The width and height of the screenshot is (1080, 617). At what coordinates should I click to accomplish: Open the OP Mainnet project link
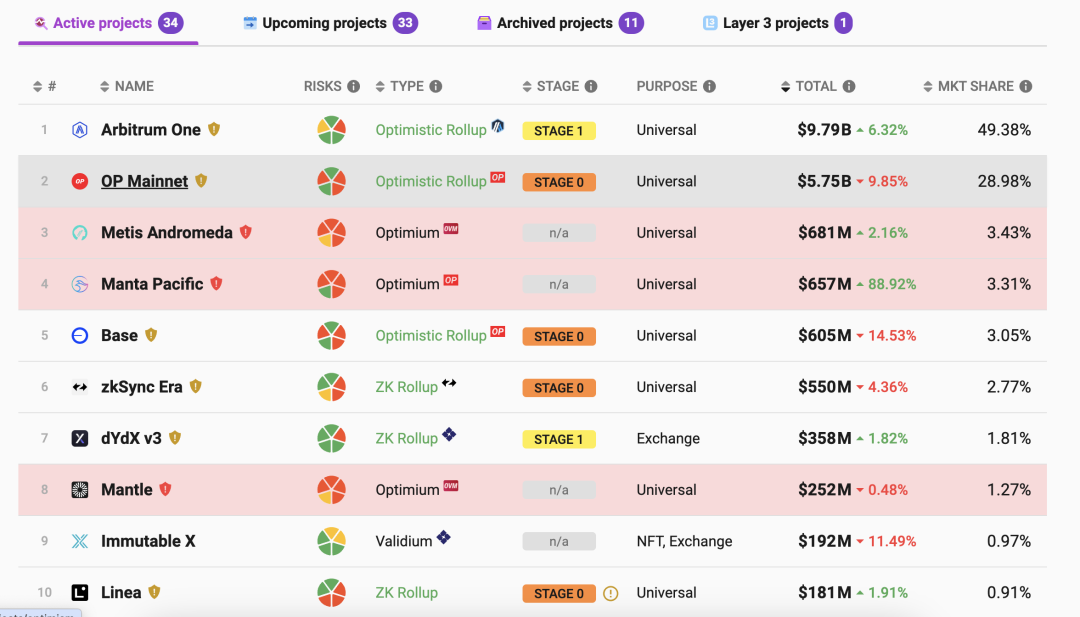tap(144, 181)
